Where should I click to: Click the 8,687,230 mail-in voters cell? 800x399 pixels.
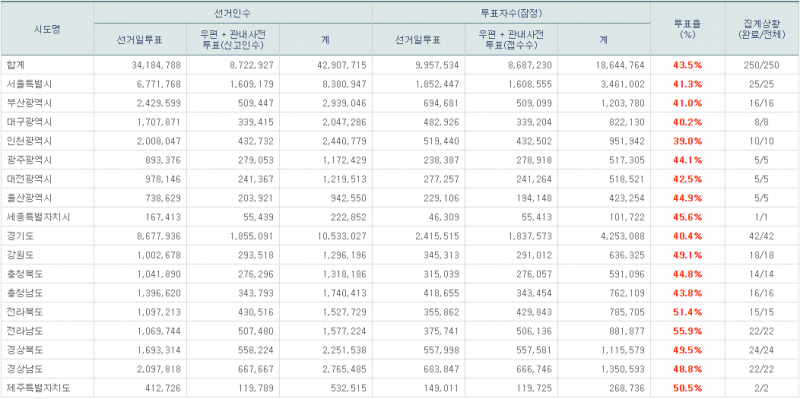(531, 65)
